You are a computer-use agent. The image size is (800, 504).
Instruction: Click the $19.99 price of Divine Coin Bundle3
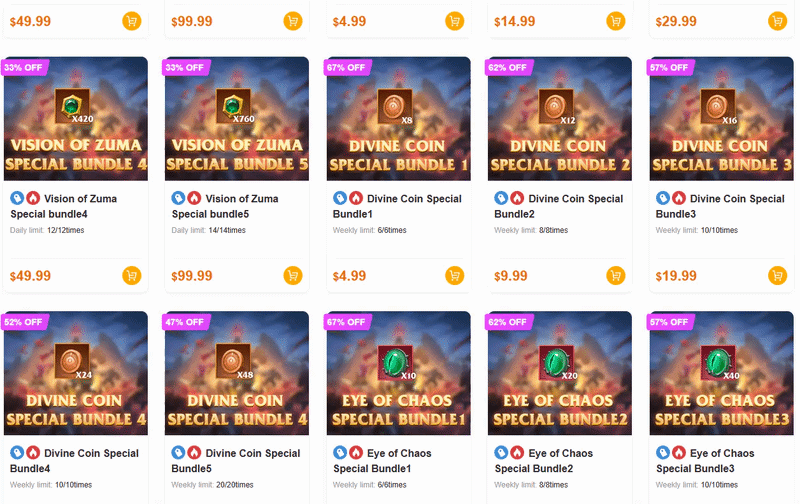[x=676, y=276]
